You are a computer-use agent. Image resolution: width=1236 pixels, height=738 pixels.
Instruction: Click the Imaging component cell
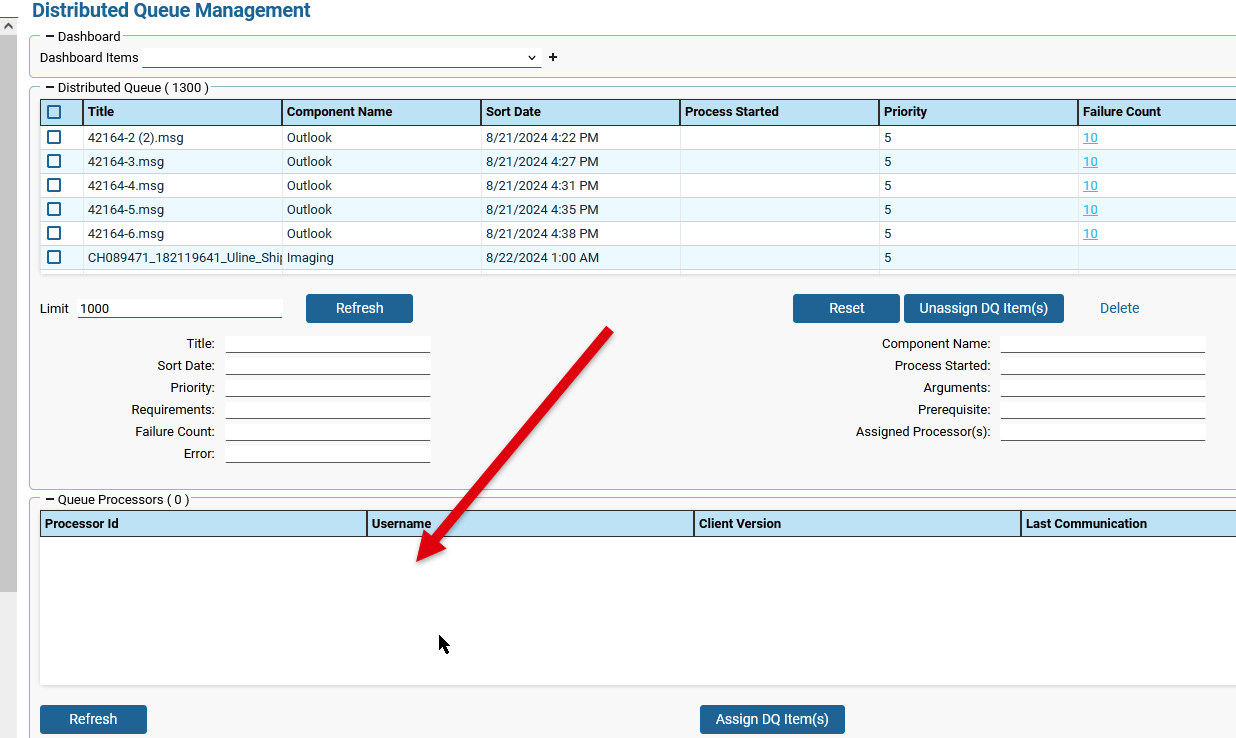(382, 257)
